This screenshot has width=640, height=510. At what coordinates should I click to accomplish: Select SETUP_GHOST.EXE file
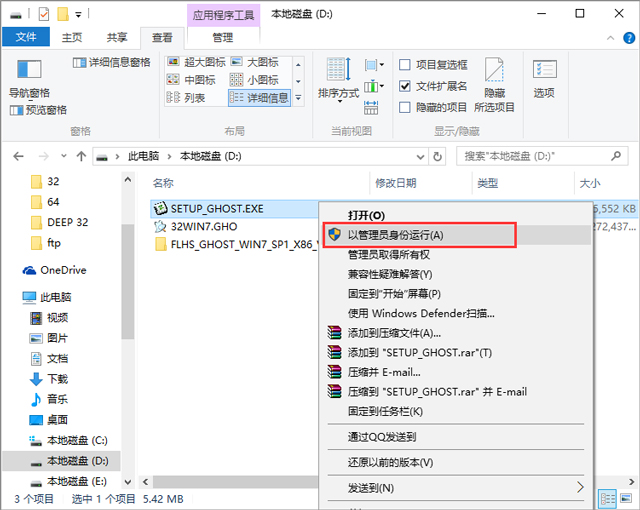click(x=209, y=209)
